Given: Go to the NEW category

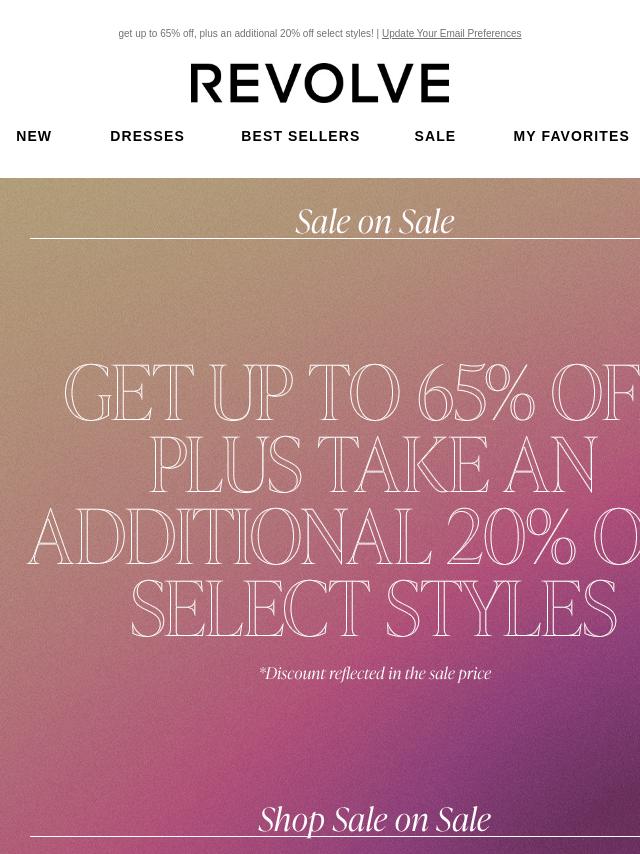Looking at the screenshot, I should [34, 136].
